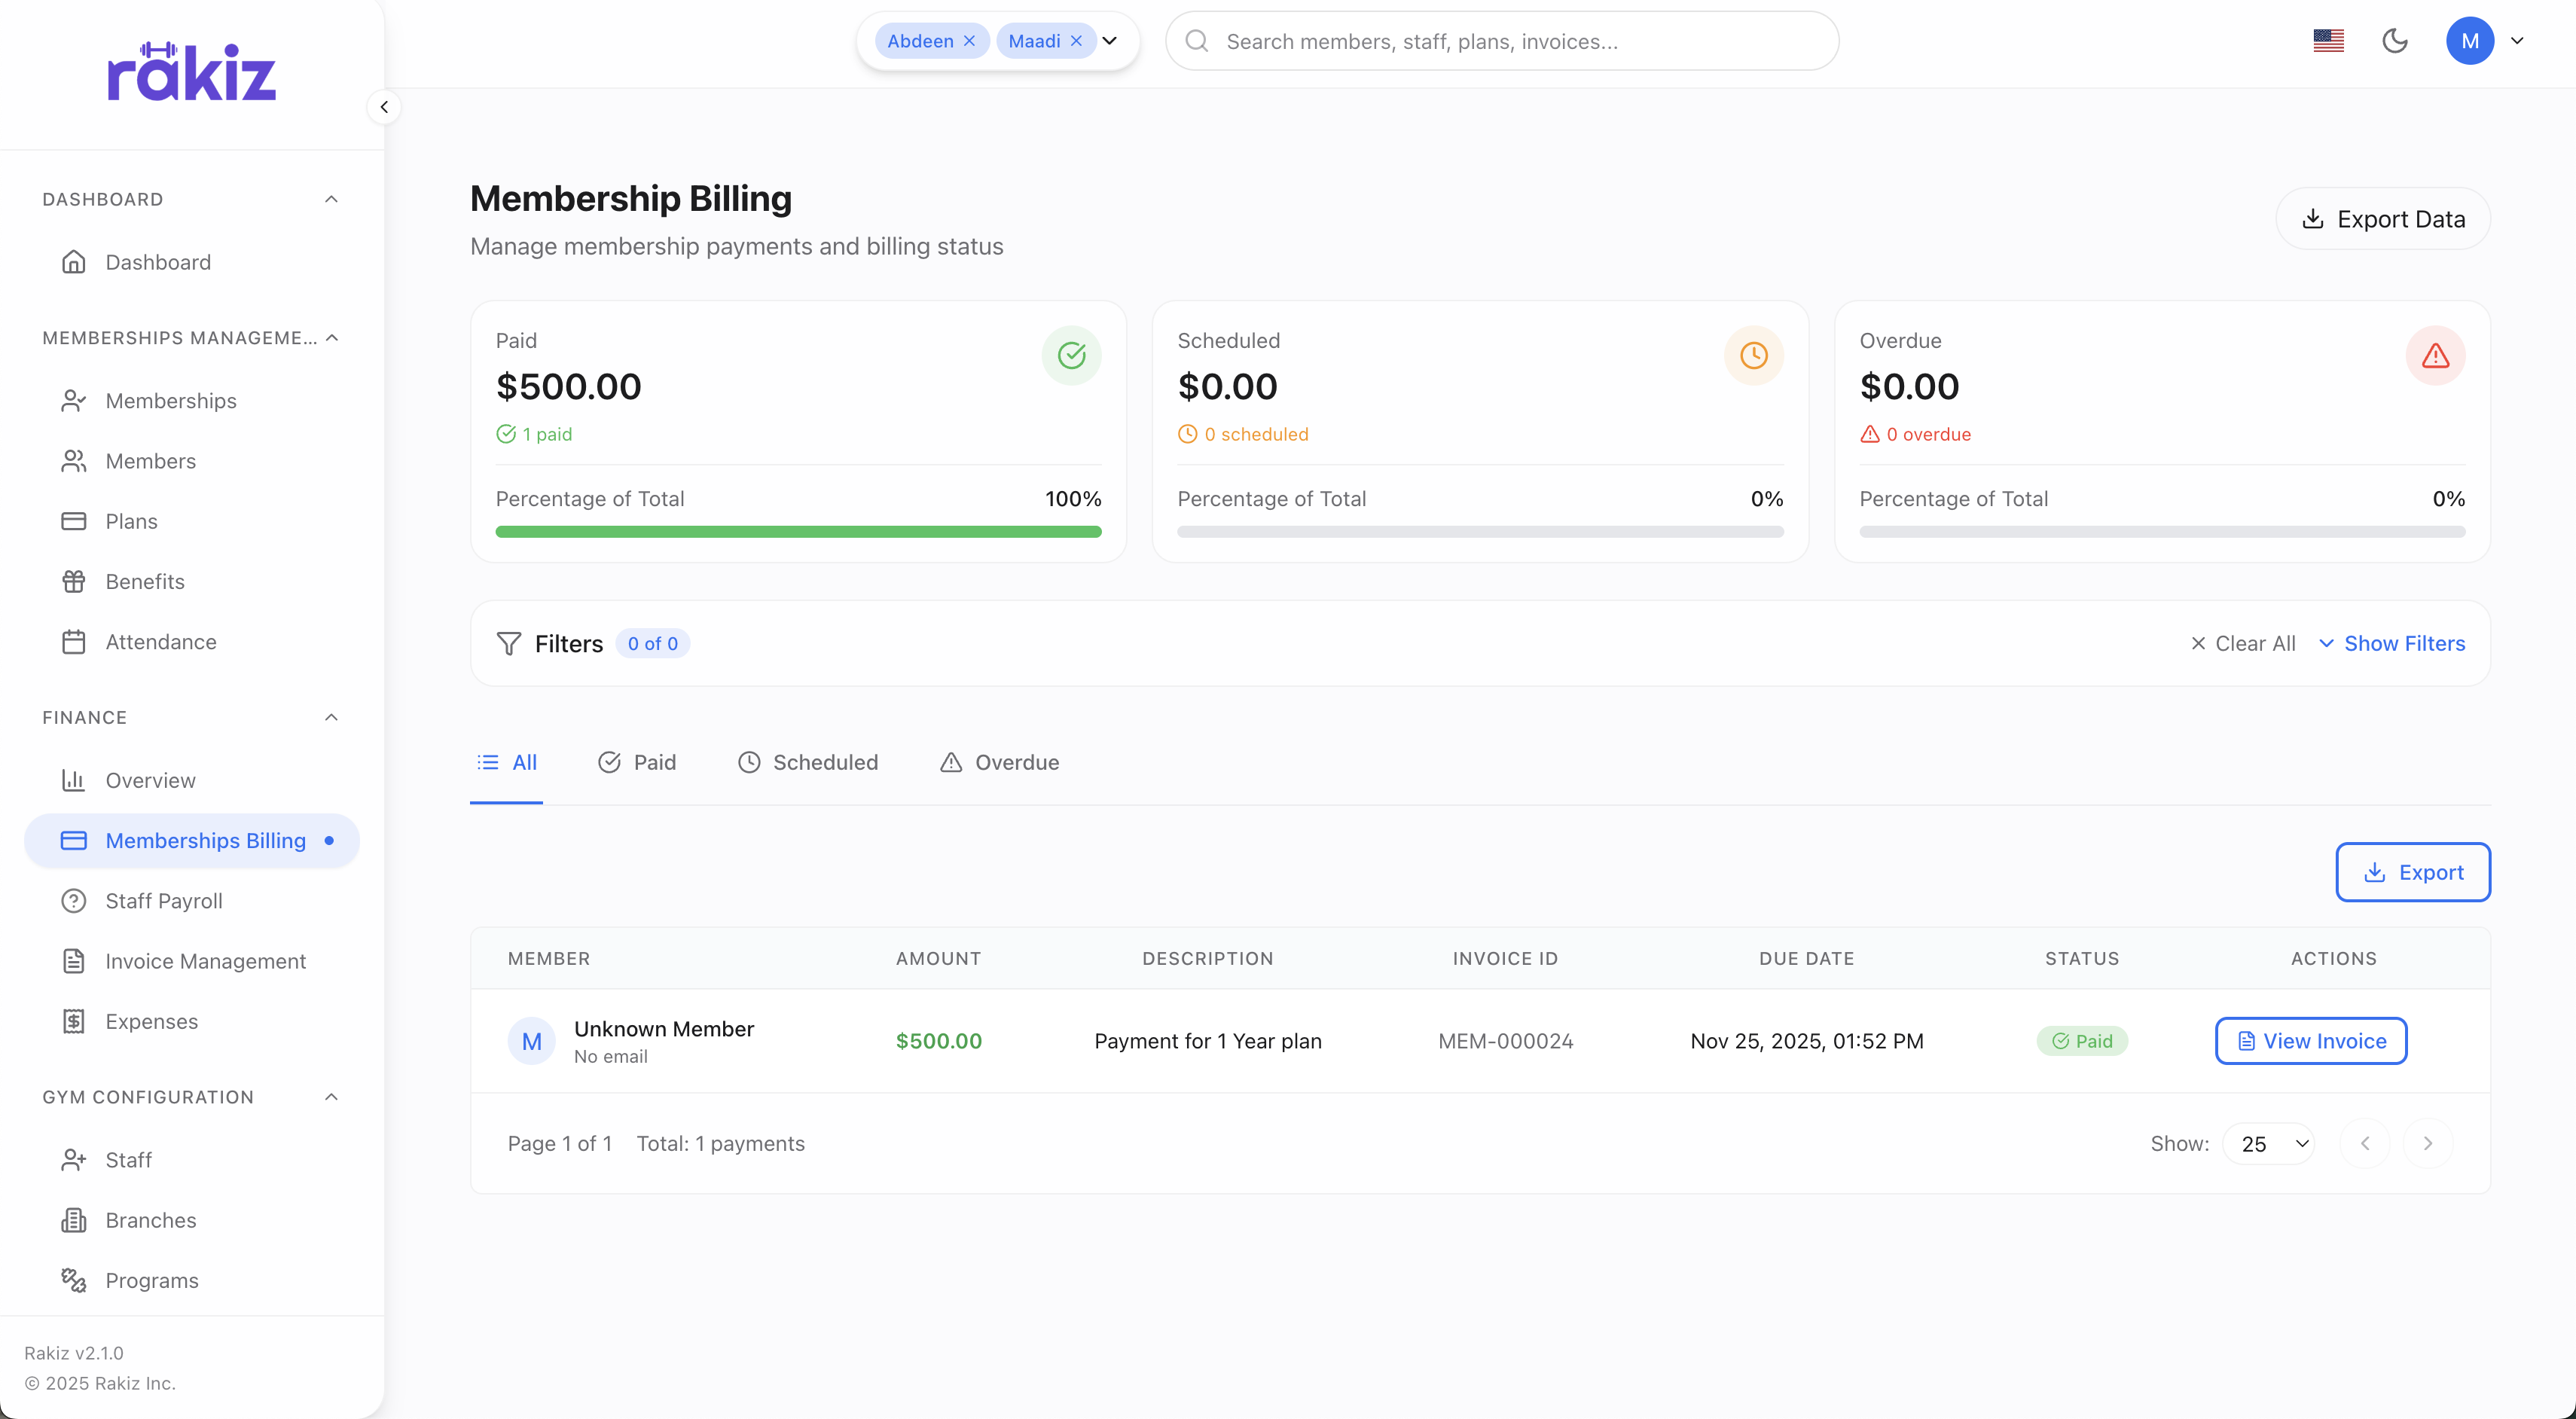Select the Scheduled tab

click(x=807, y=762)
